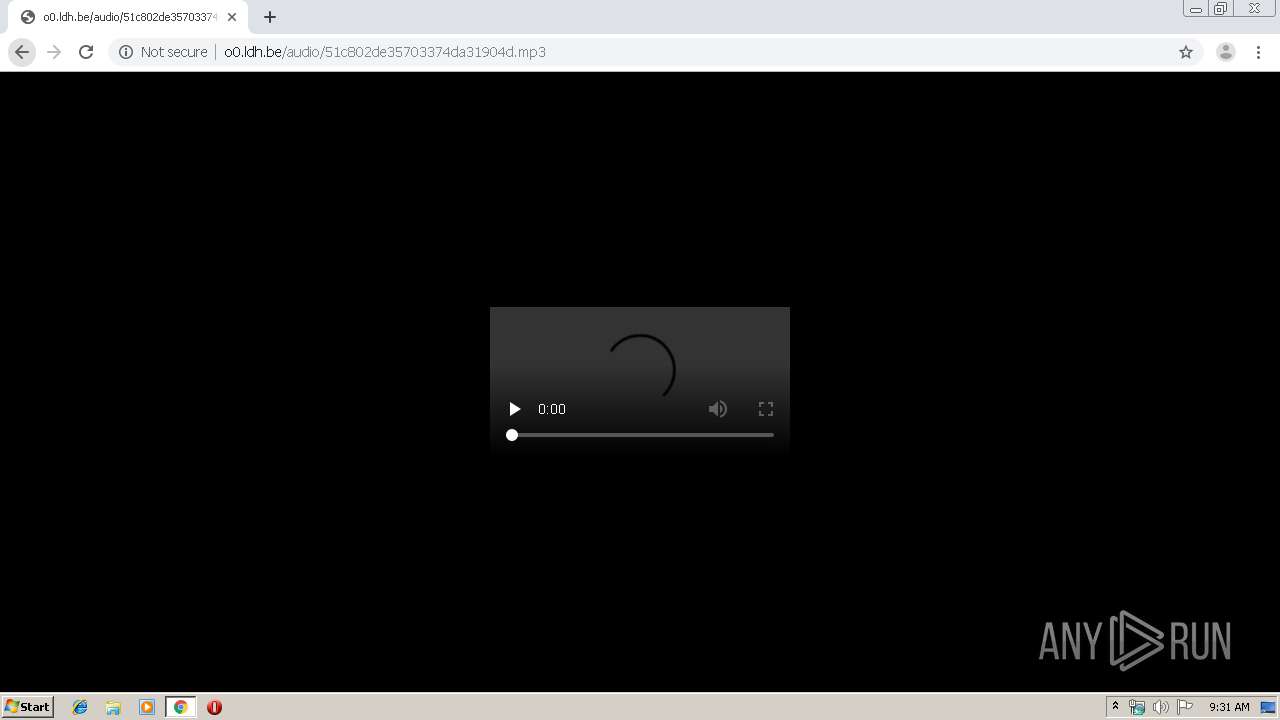Go back to previous page
The image size is (1280, 720).
22,52
